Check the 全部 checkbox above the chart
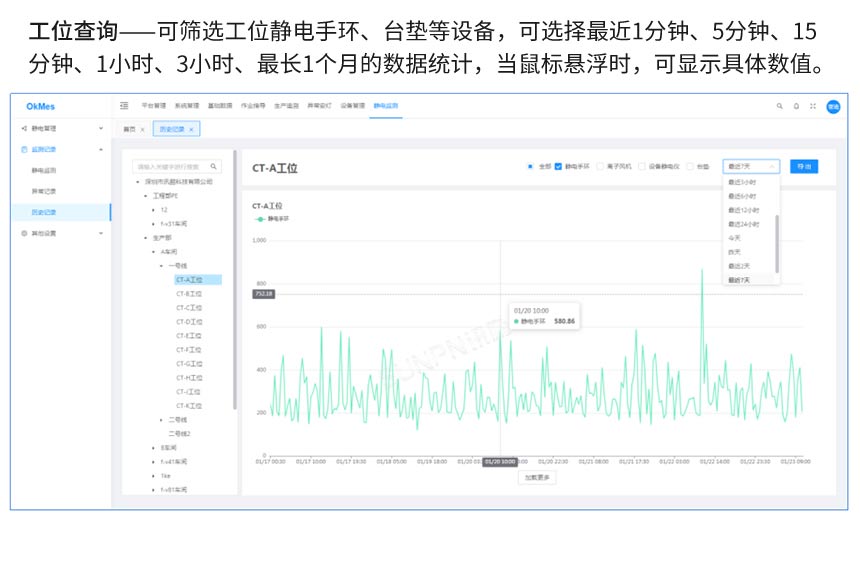The width and height of the screenshot is (860, 579). pos(530,165)
